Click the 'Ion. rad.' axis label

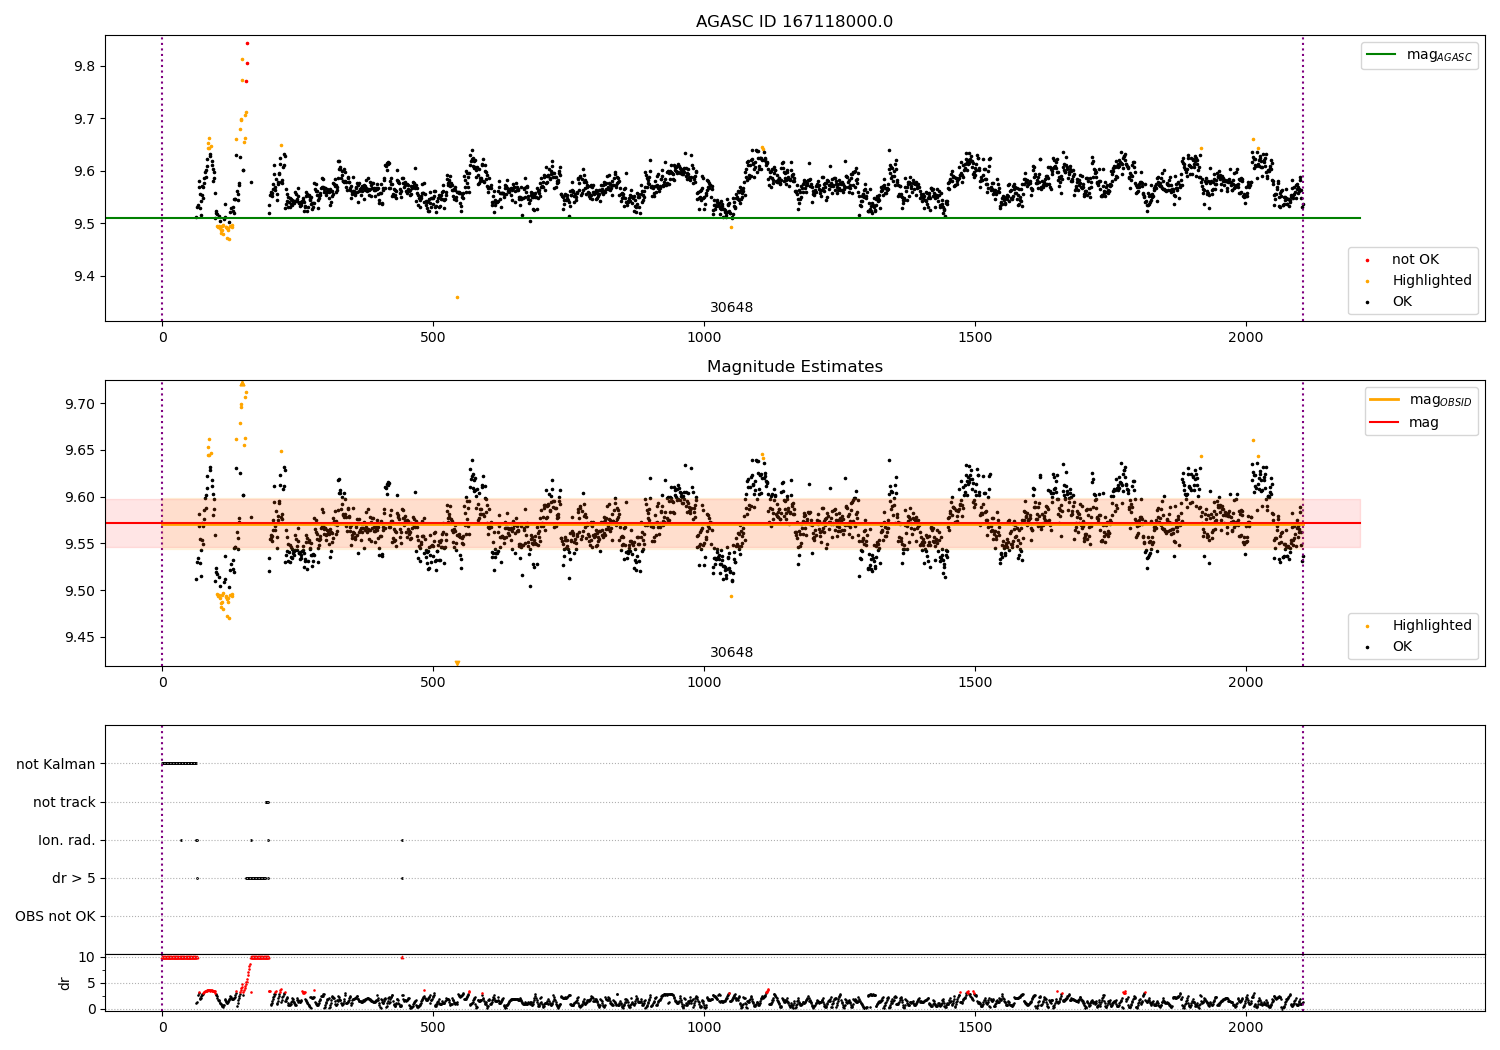(67, 841)
